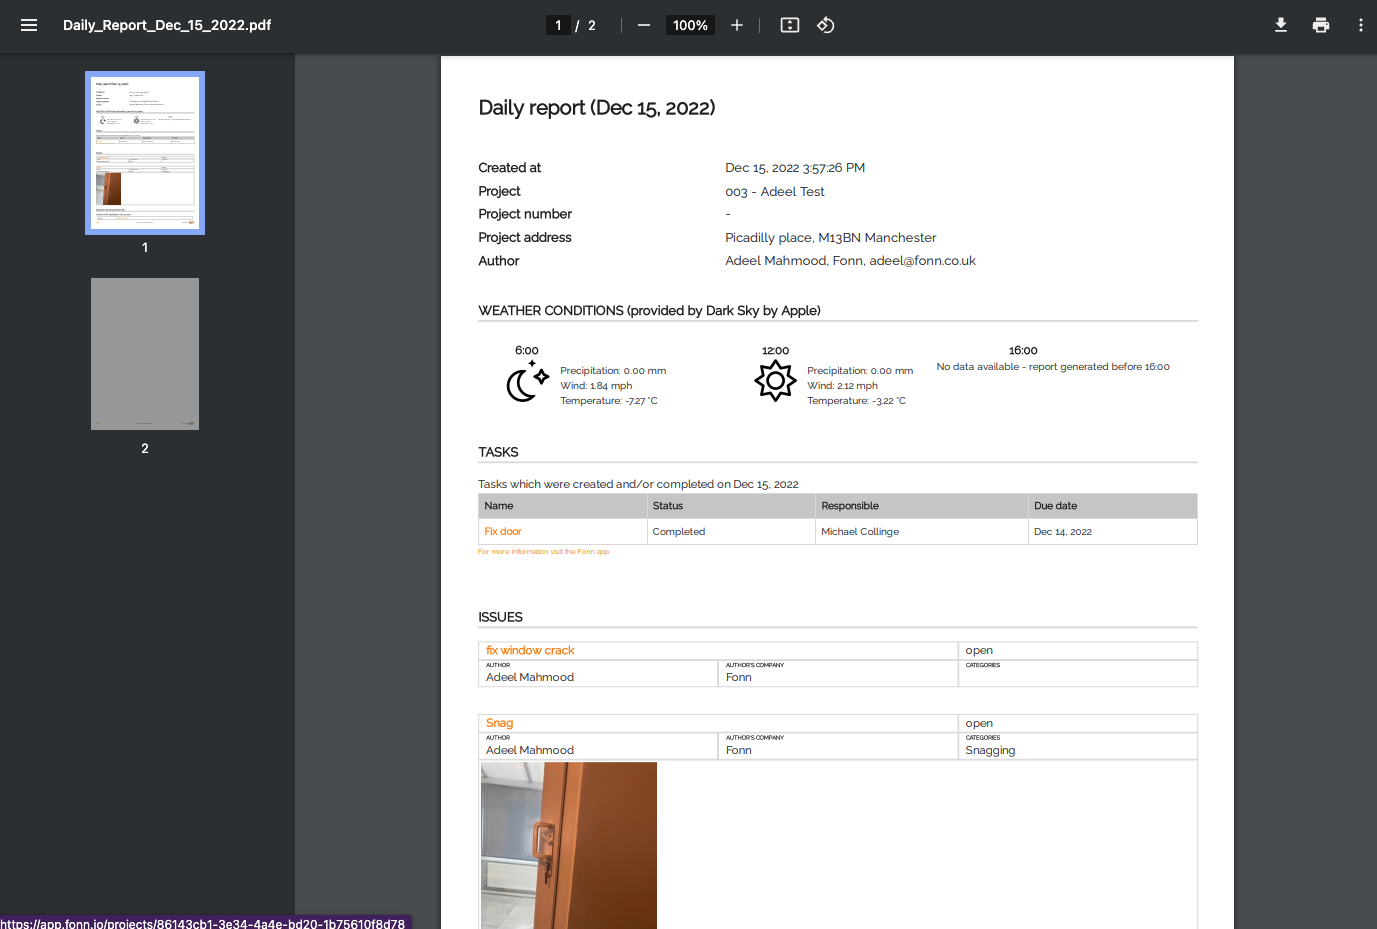The width and height of the screenshot is (1377, 929).
Task: Click 'For more information visit the Fonn app'
Action: click(x=543, y=552)
